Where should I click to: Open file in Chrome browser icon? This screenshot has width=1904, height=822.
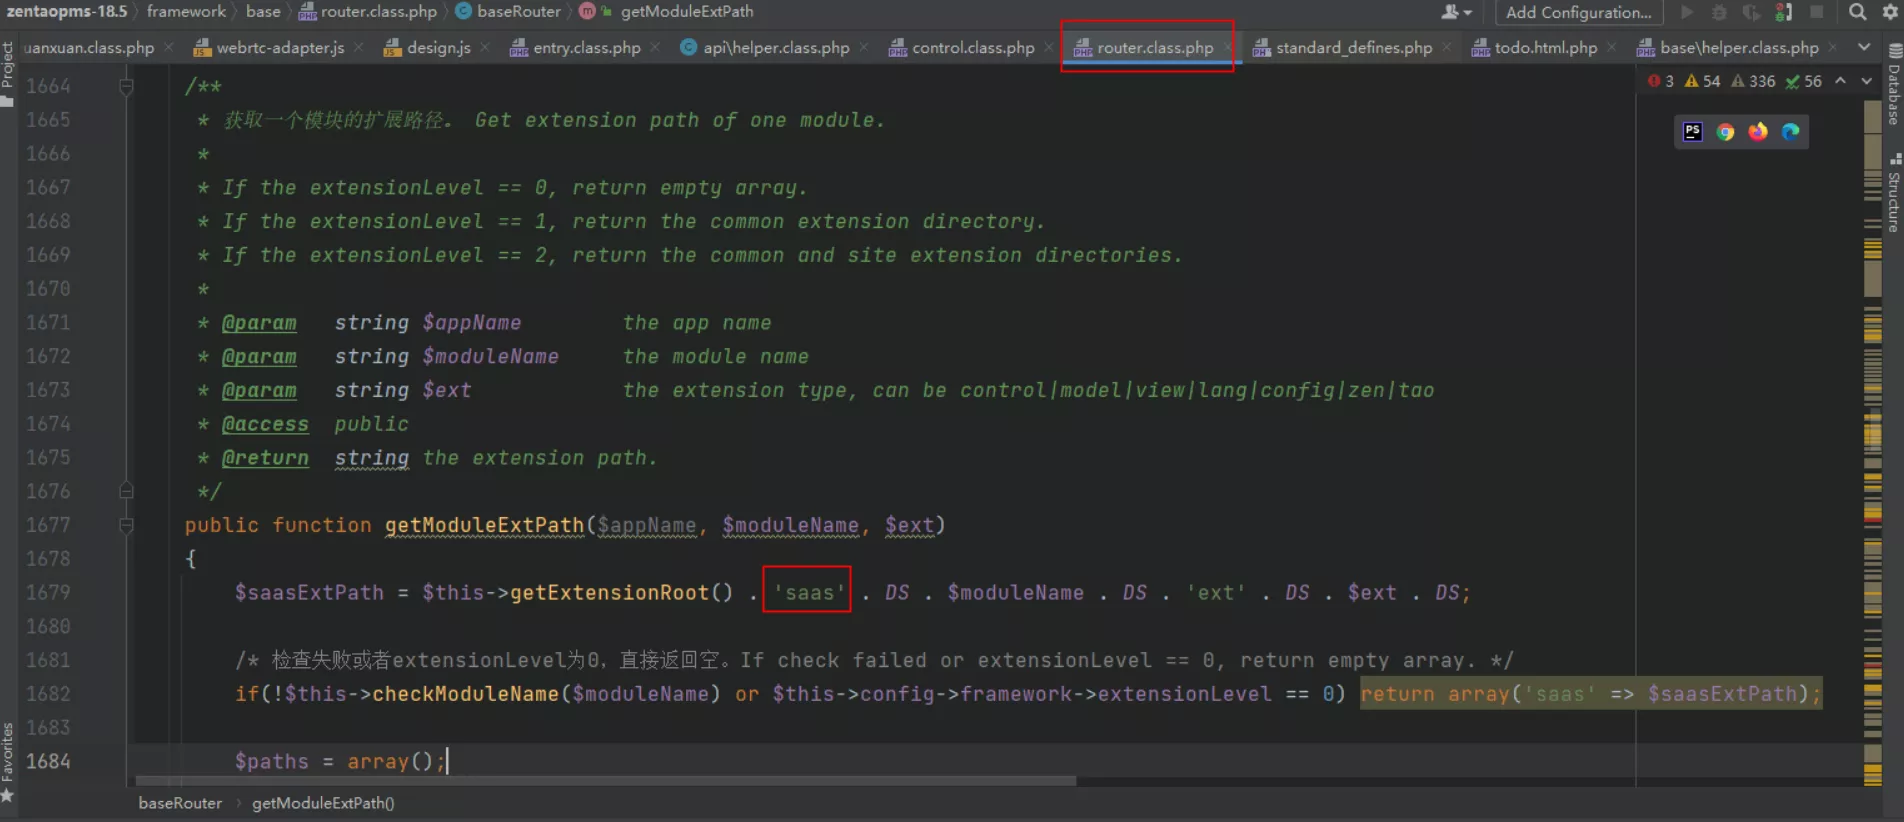[1725, 132]
